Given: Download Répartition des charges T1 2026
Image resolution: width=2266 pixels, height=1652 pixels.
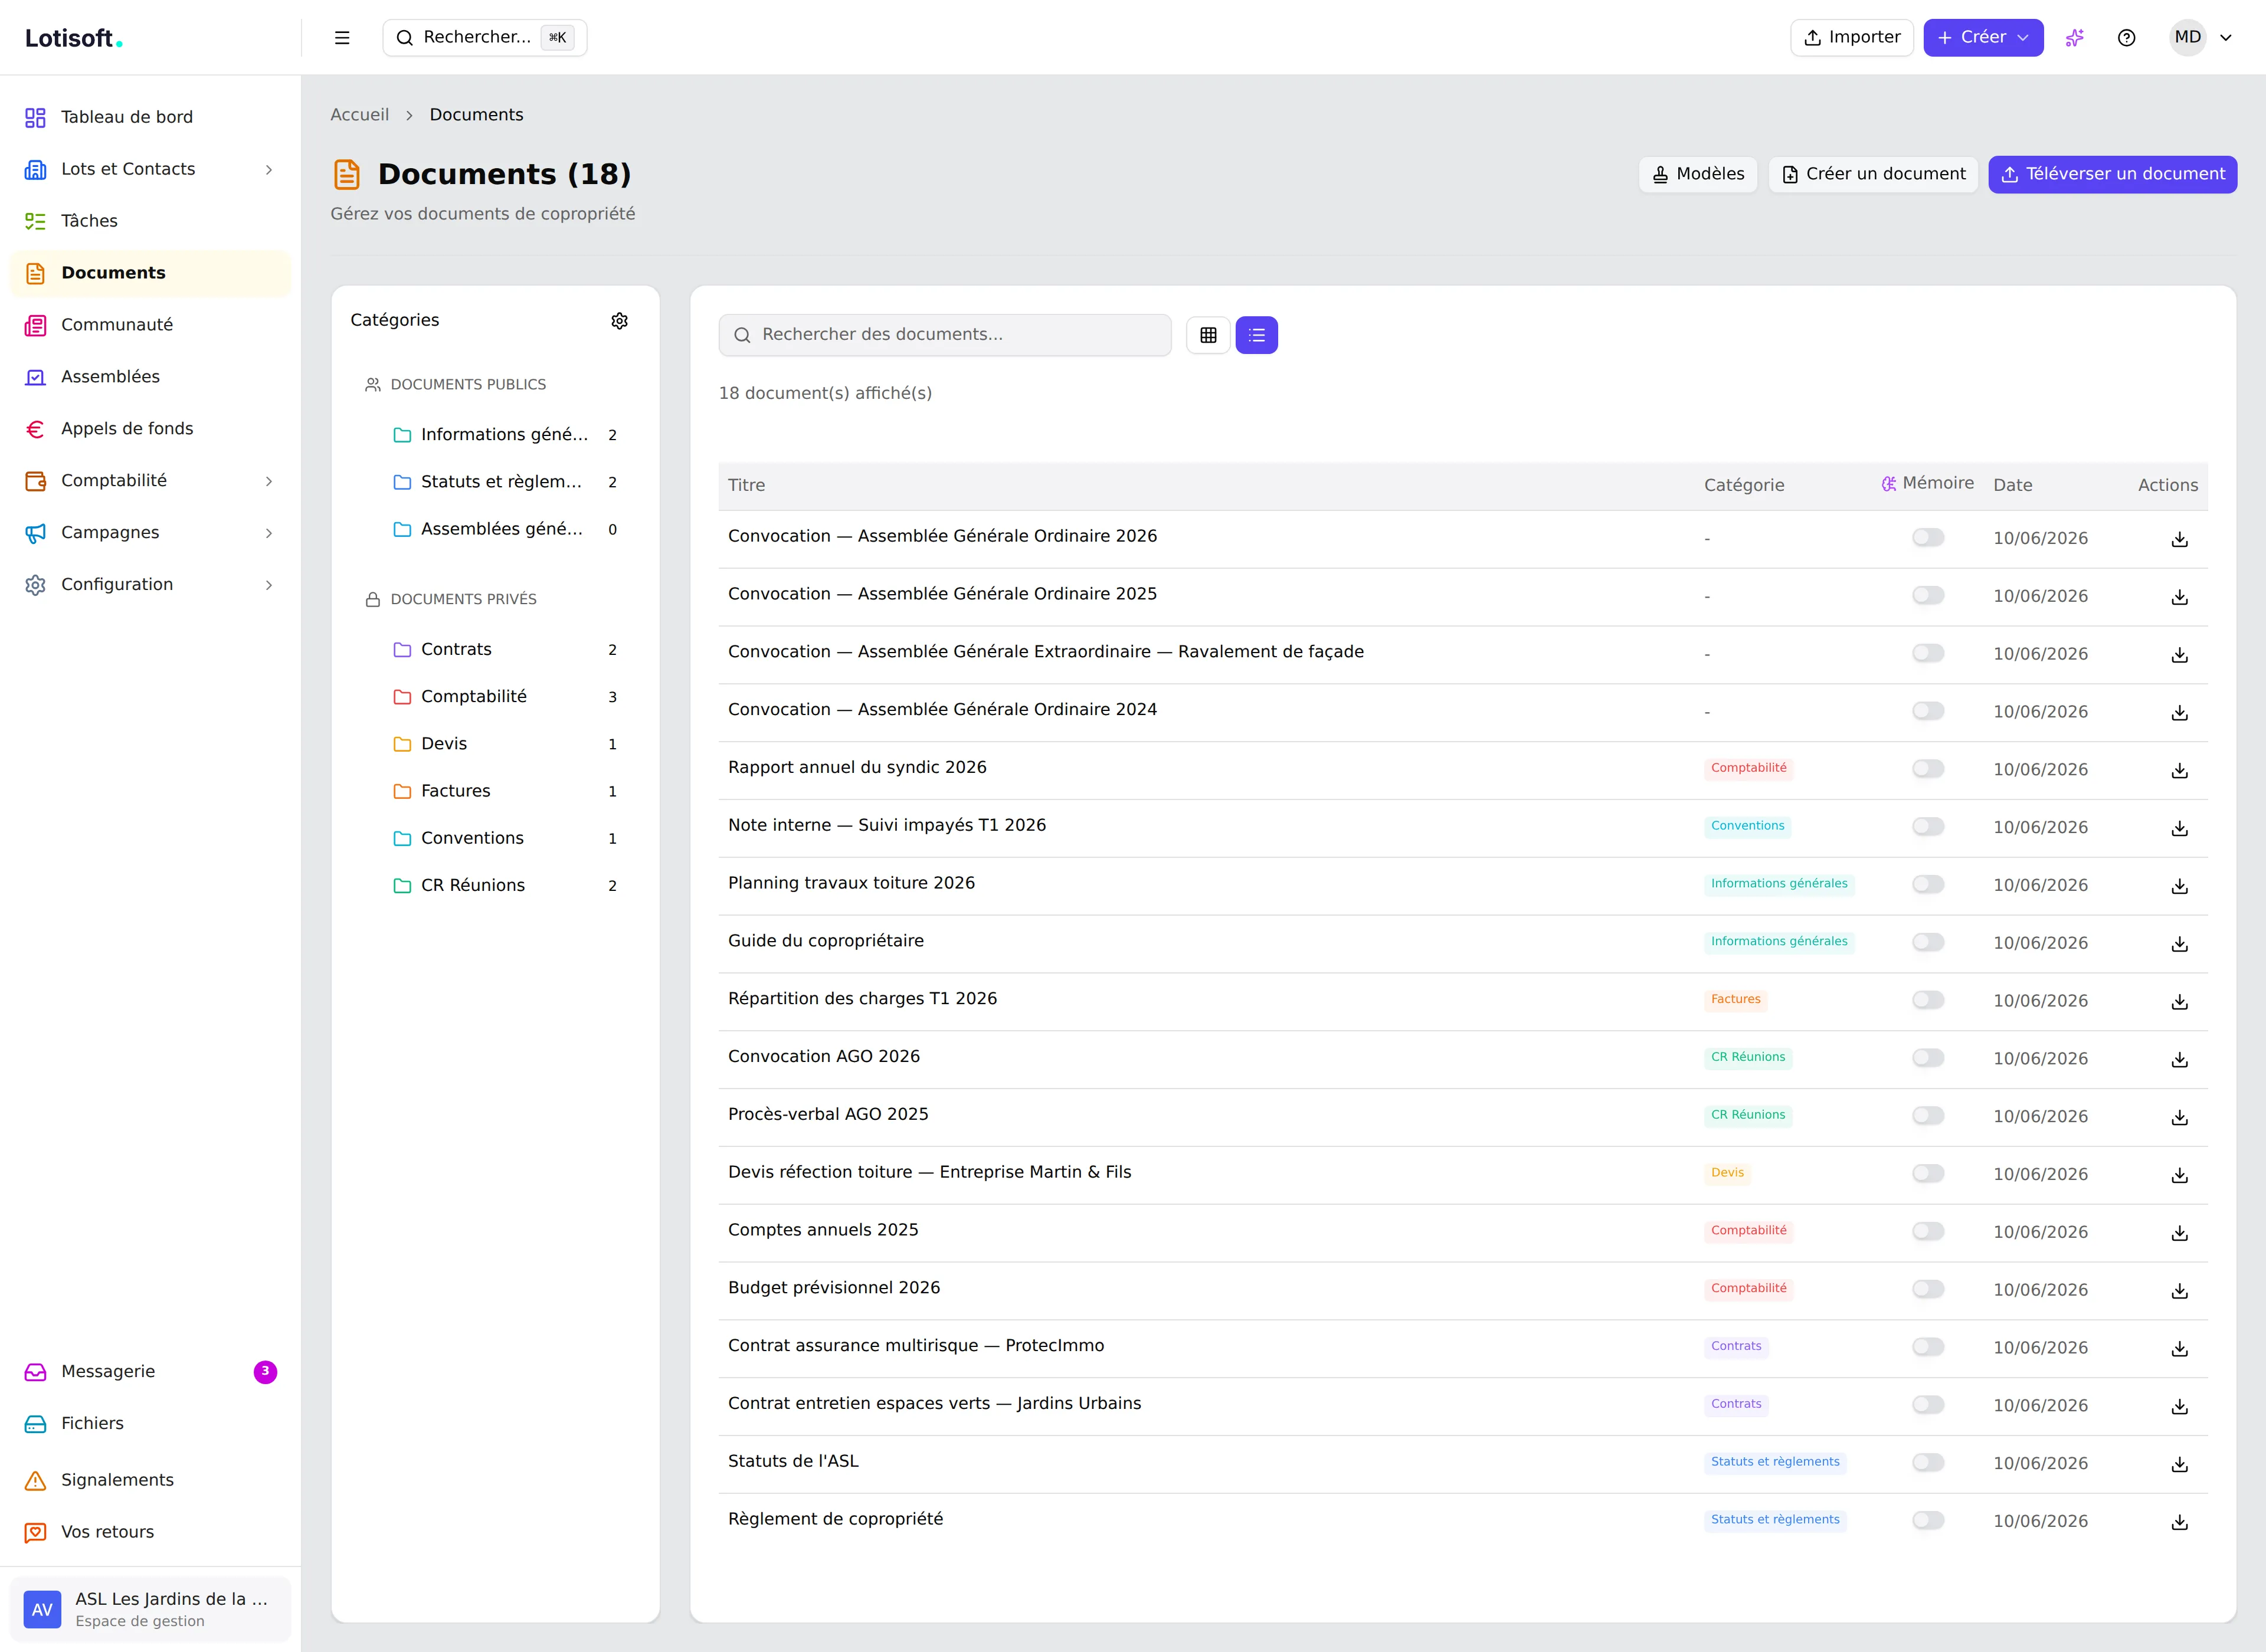Looking at the screenshot, I should click(2180, 1002).
